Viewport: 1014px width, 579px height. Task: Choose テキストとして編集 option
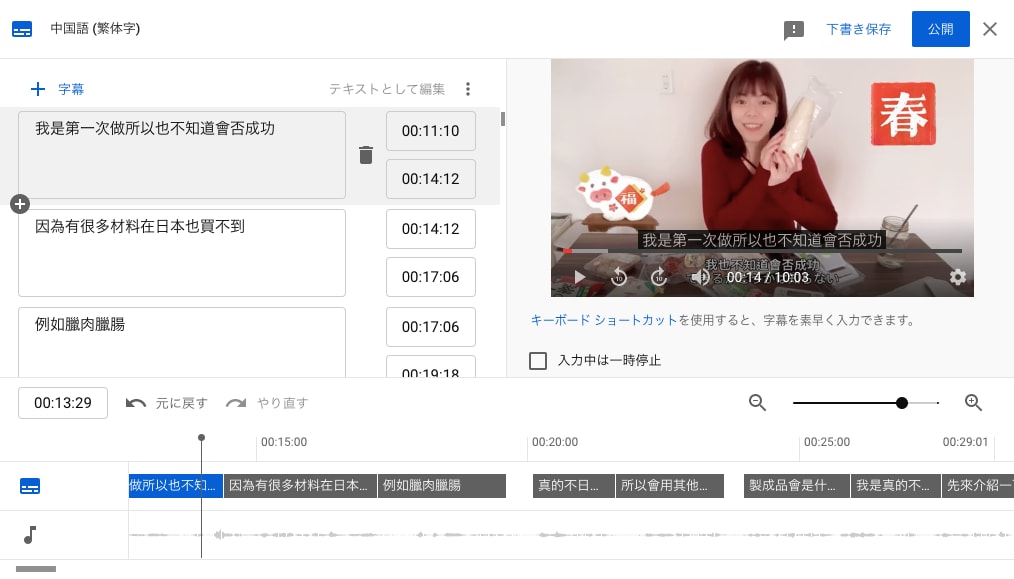click(387, 89)
